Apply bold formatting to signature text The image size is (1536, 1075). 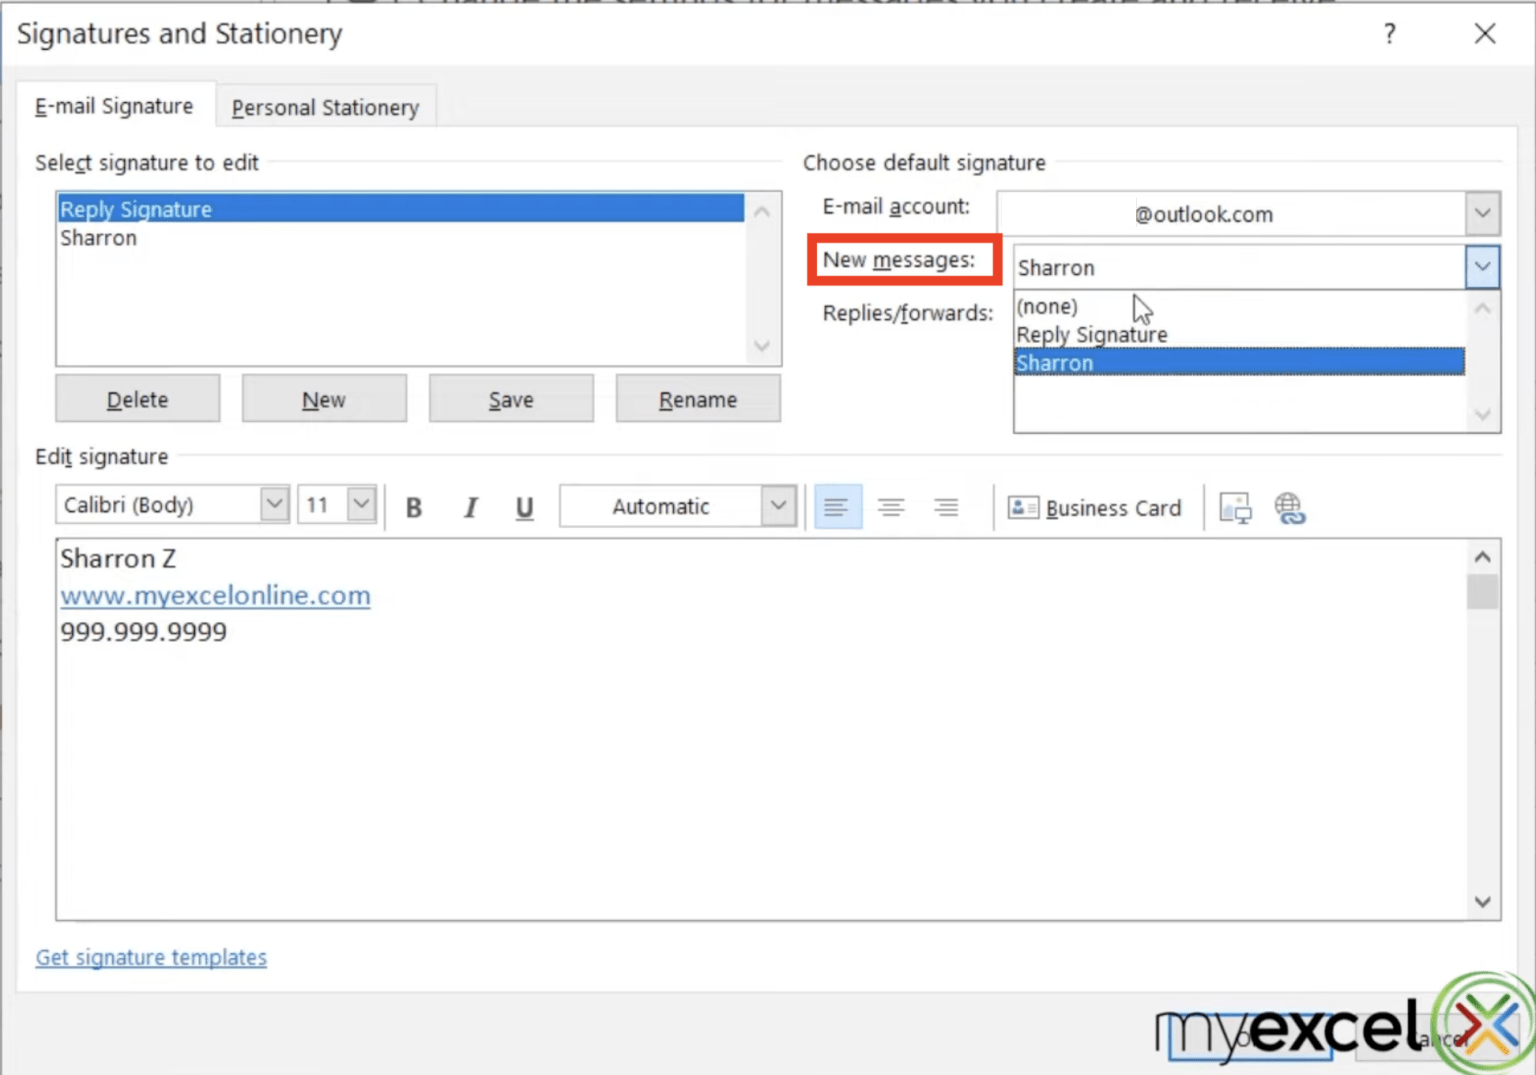413,507
